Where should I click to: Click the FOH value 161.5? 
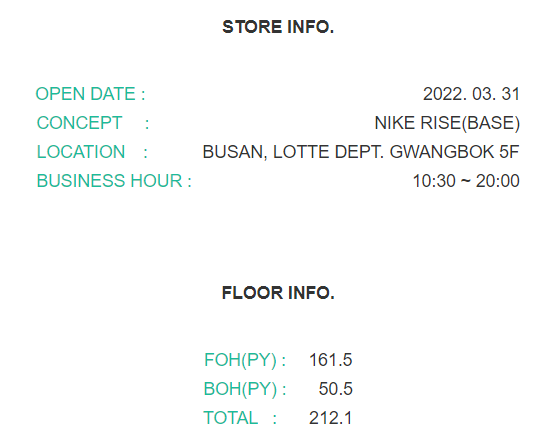click(x=331, y=360)
